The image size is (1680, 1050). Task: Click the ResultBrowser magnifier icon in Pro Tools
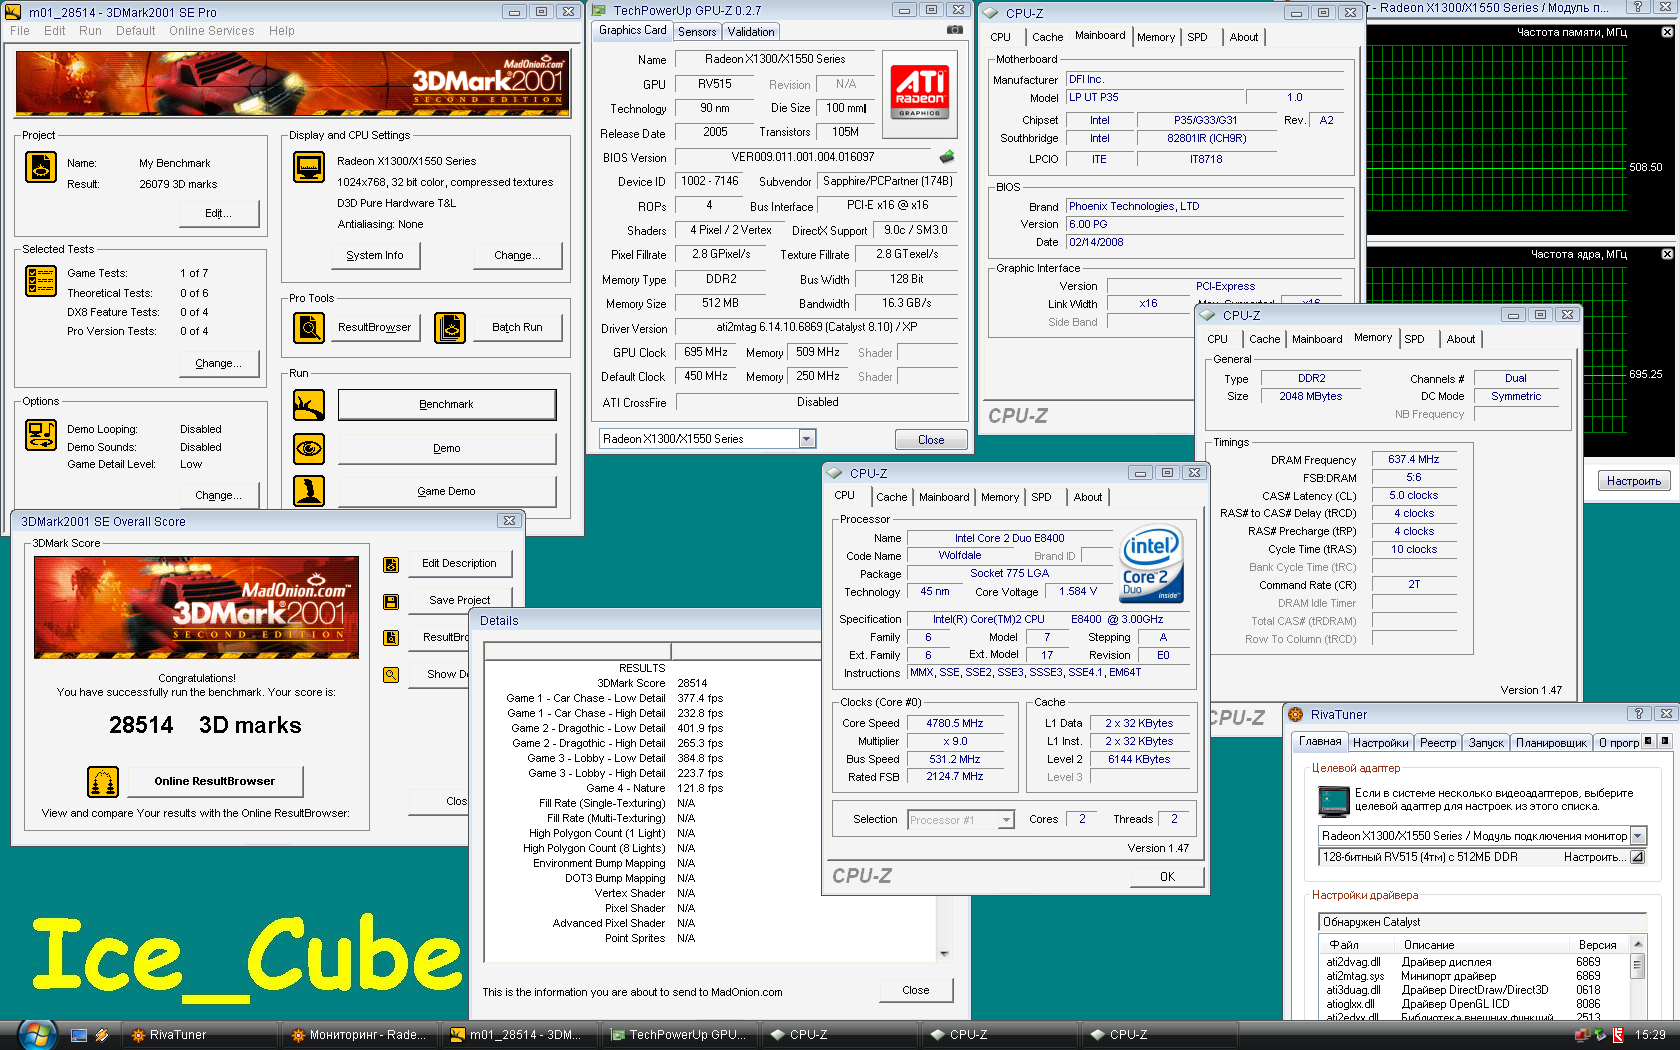coord(309,327)
